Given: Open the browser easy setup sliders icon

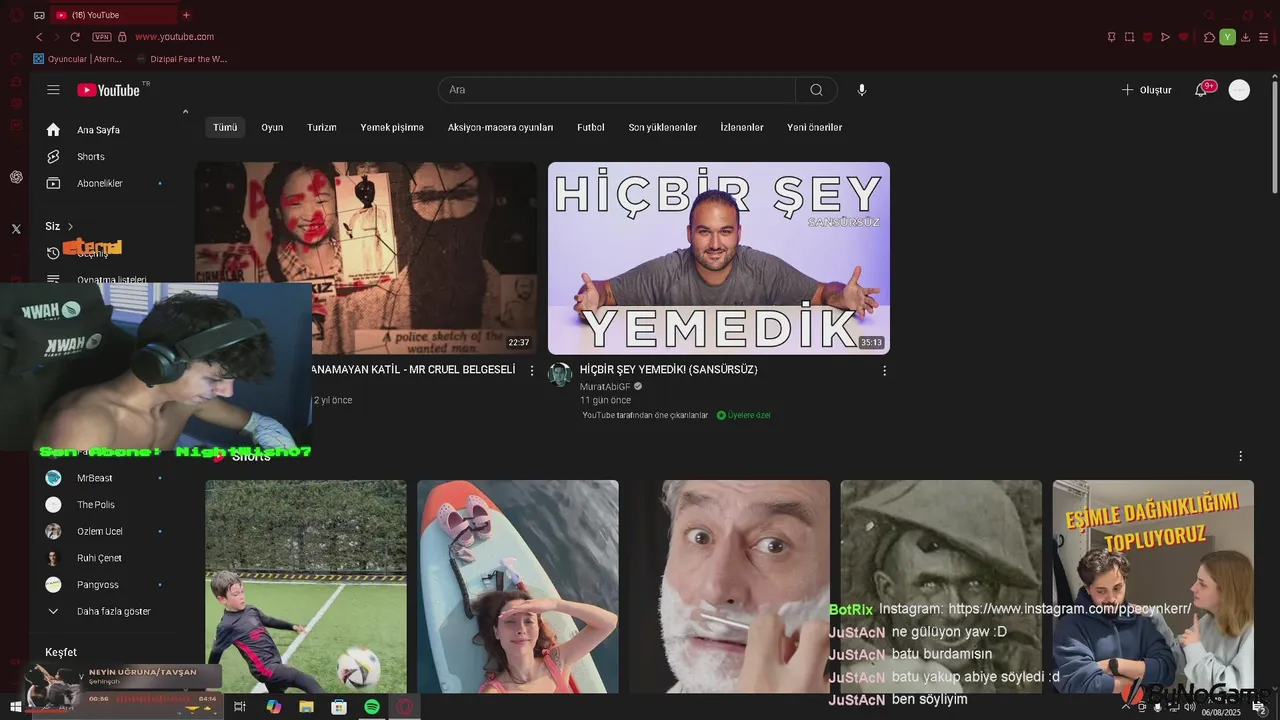Looking at the screenshot, I should pyautogui.click(x=1263, y=37).
